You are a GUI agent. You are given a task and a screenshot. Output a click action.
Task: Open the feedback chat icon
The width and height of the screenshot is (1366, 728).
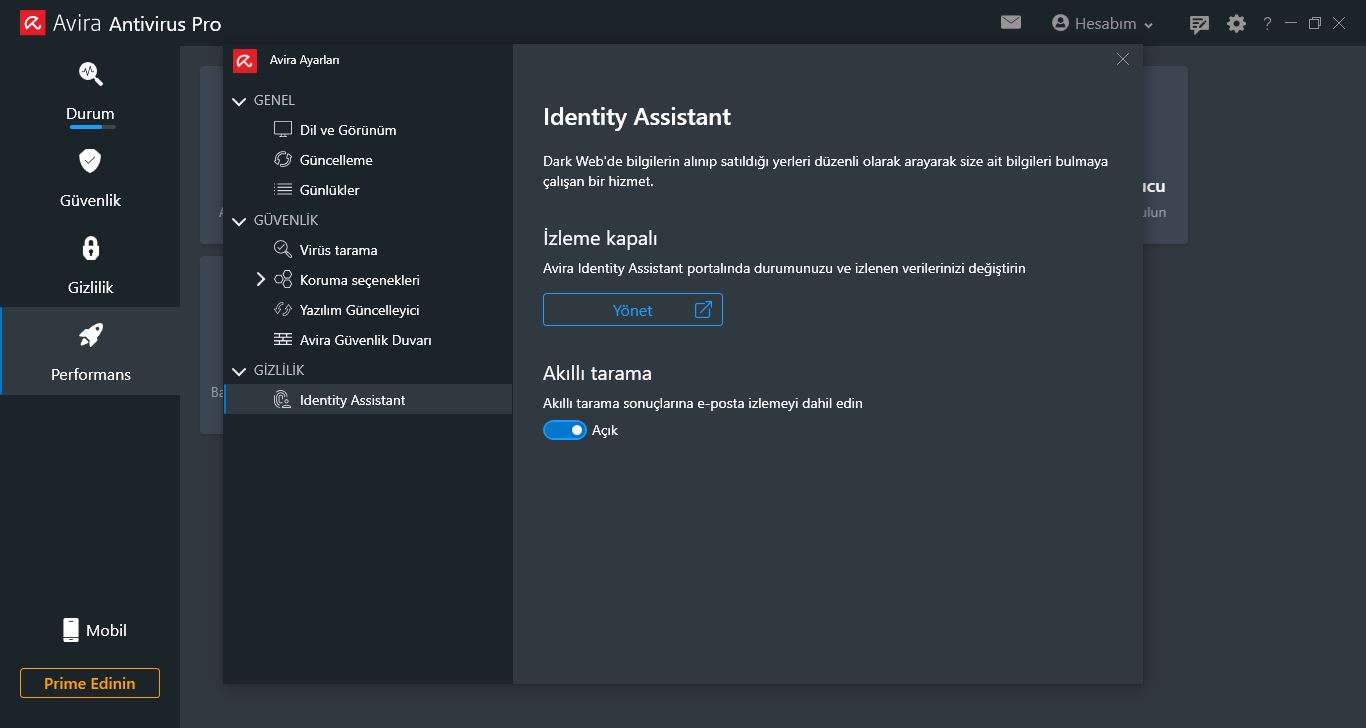[1199, 24]
